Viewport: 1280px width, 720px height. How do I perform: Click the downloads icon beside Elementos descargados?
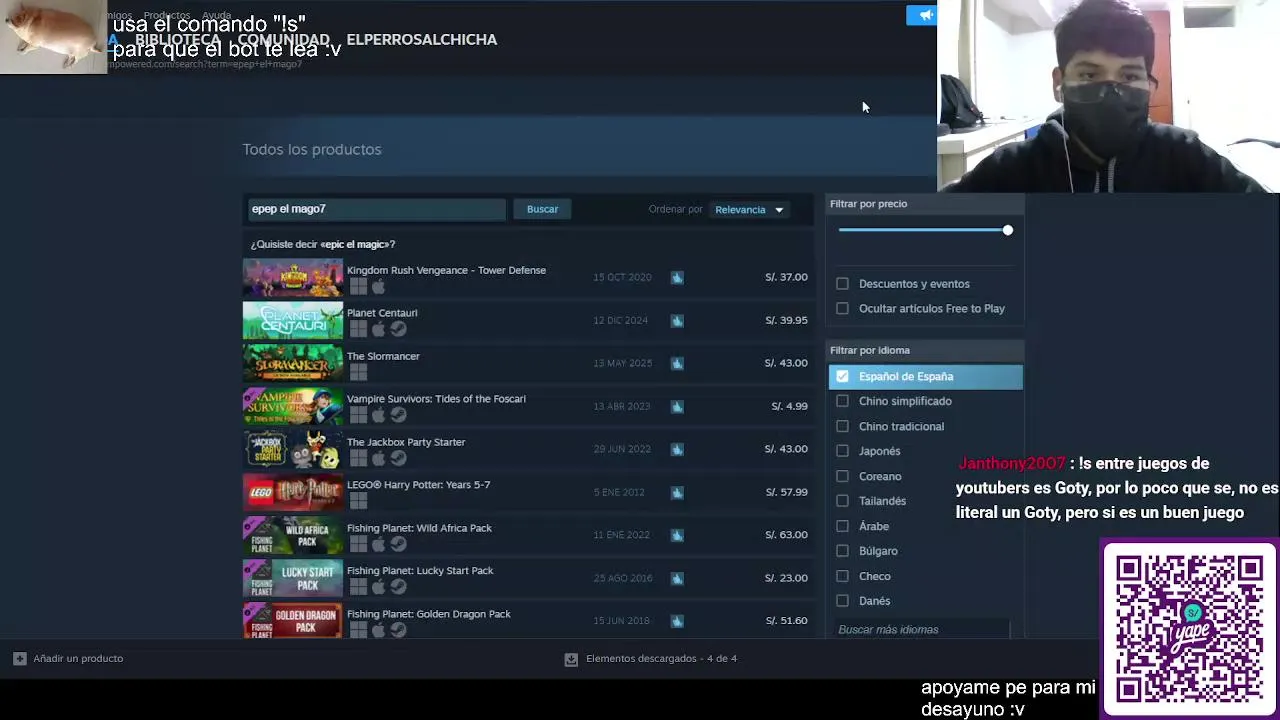pyautogui.click(x=571, y=659)
